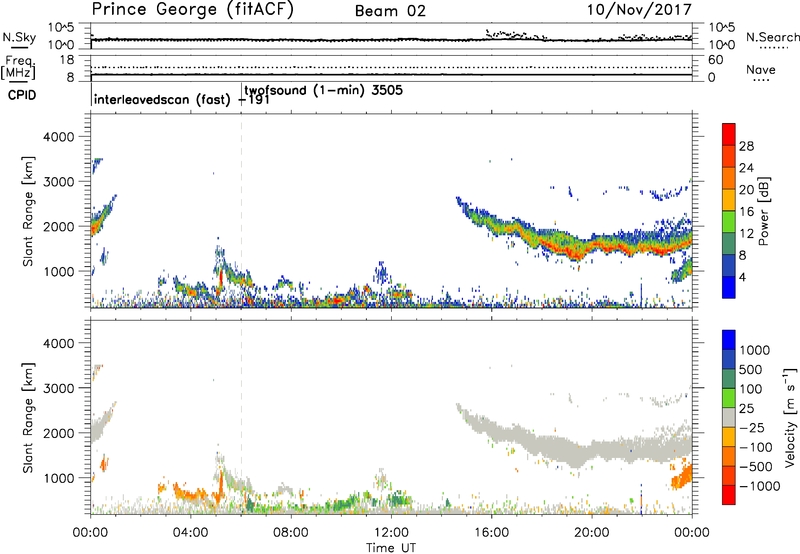Click the '4' power colorbar tick
Viewport: 800px width, 554px height.
(742, 277)
